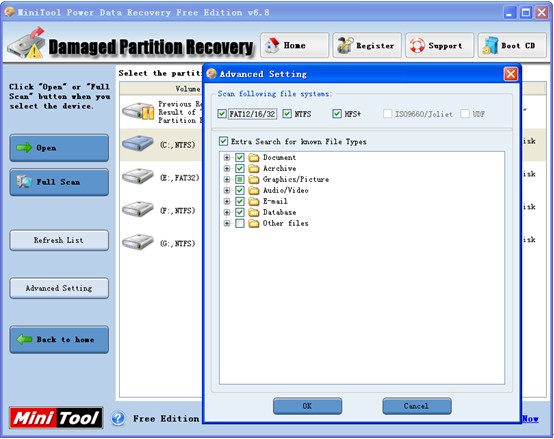
Task: Click the Volume column header
Action: pos(161,89)
